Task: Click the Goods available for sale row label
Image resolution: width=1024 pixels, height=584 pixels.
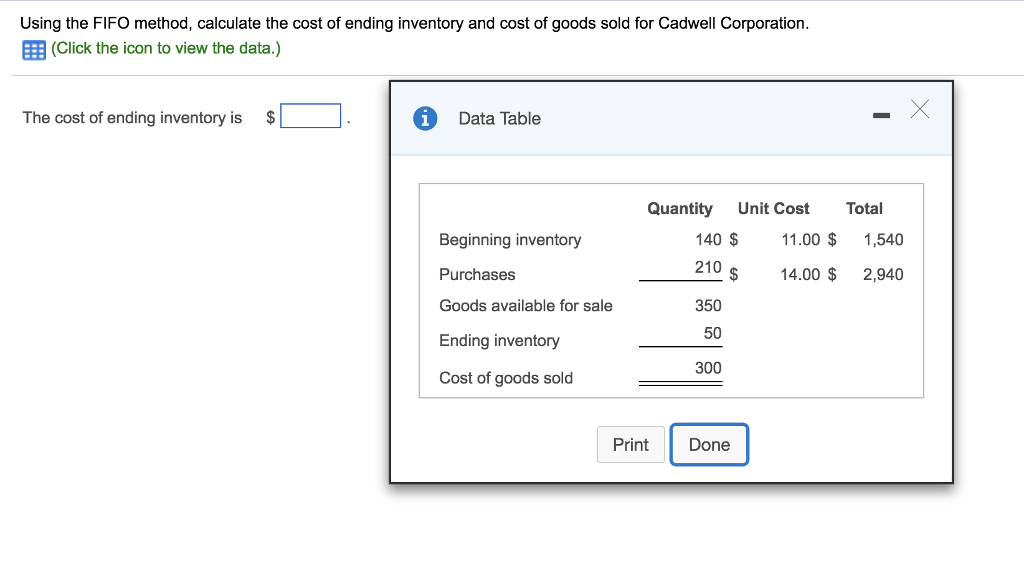Action: [526, 305]
